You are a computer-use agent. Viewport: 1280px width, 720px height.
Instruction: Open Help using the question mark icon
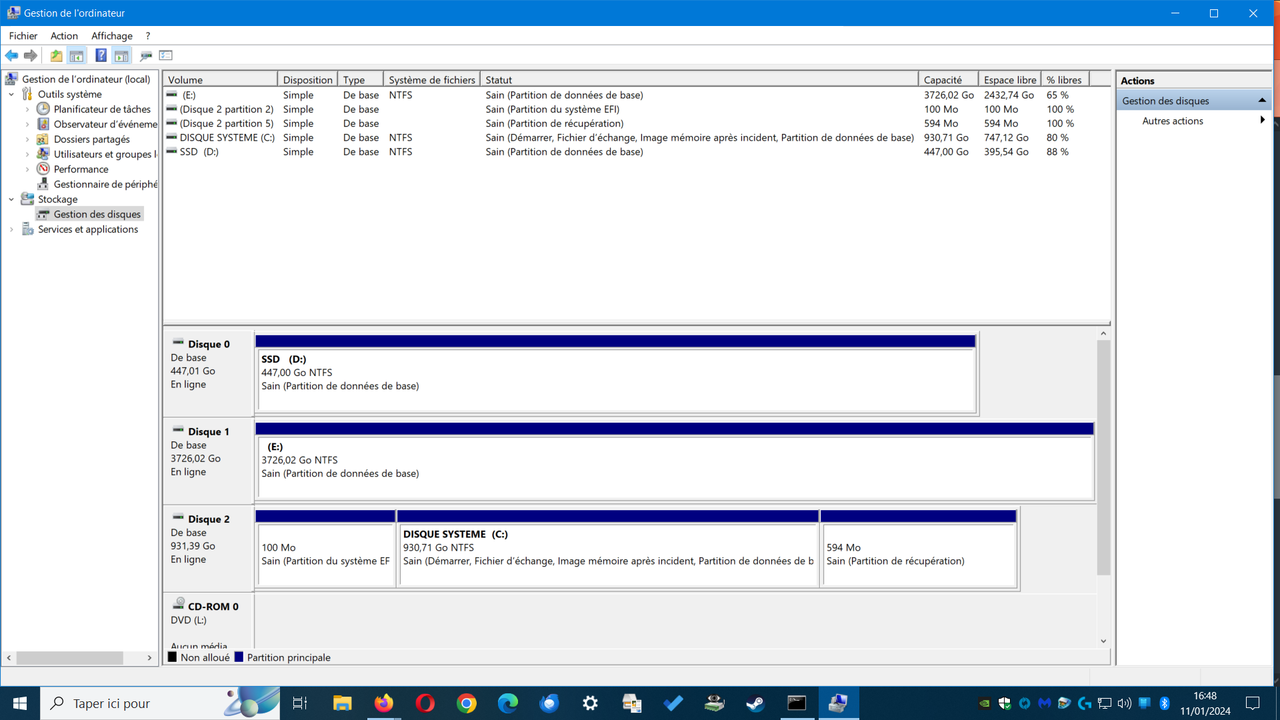[102, 55]
